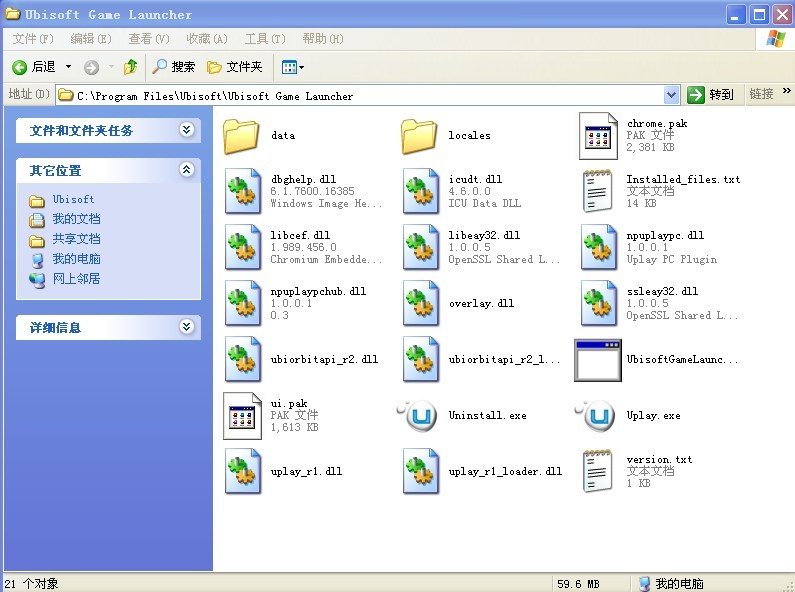Toggle the 文件夹 folders pane button
Screen dimensions: 795x592
pyautogui.click(x=234, y=67)
